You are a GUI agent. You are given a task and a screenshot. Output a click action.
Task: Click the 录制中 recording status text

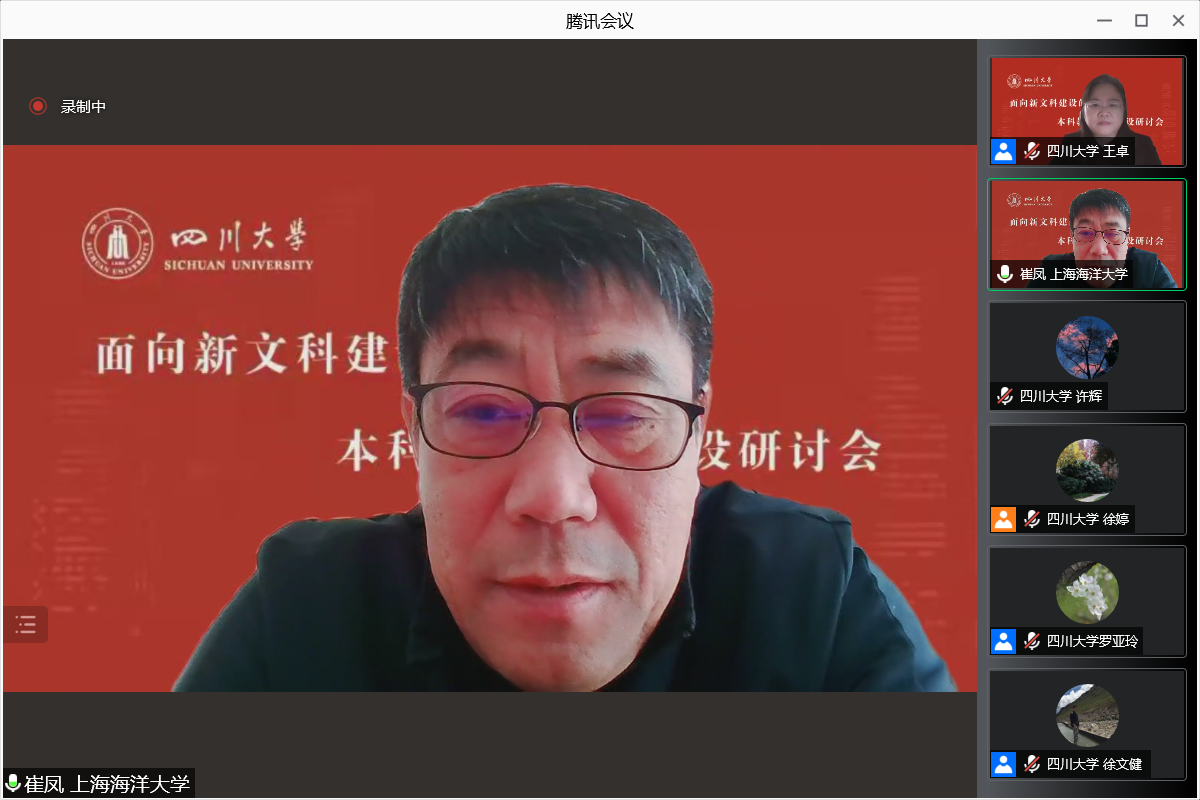(83, 106)
